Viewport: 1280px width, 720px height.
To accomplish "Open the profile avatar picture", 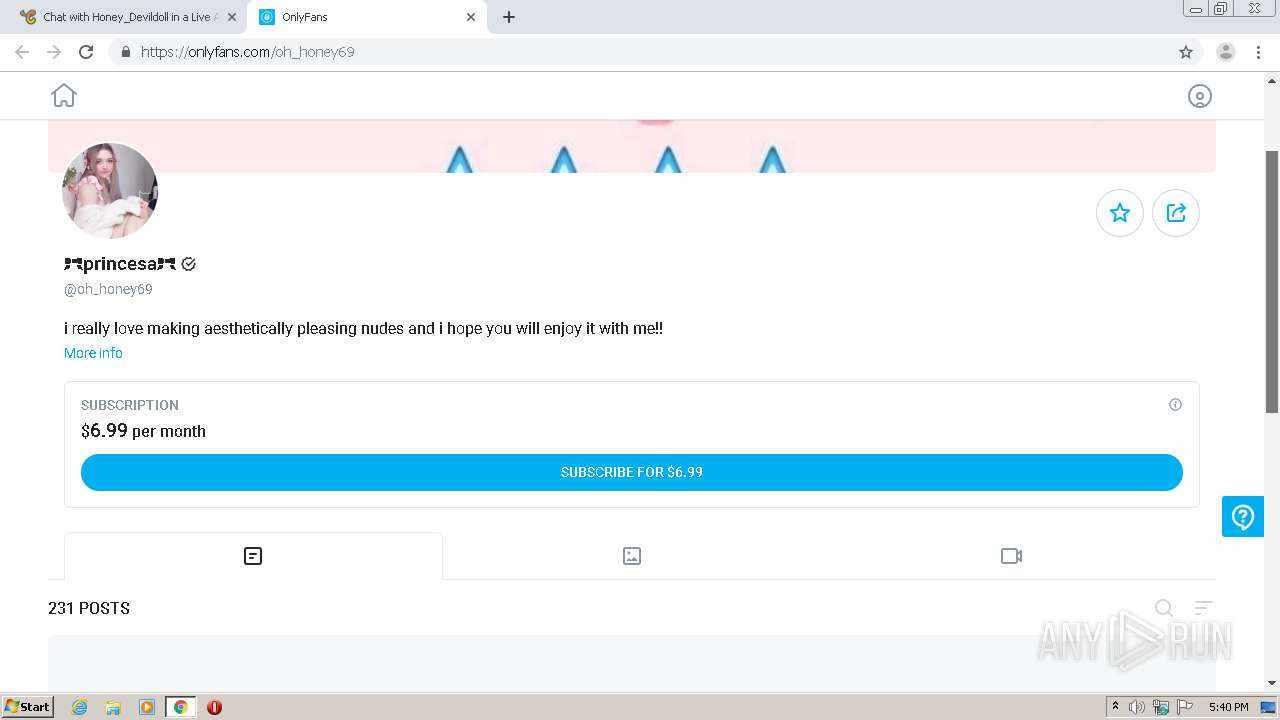I will 110,190.
